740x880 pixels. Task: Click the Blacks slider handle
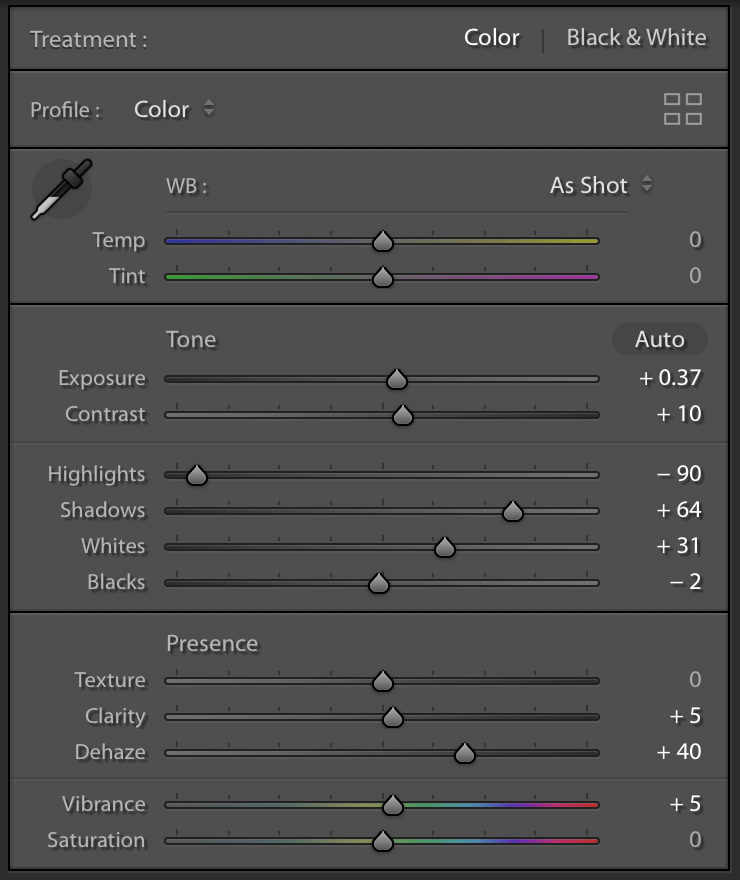pyautogui.click(x=378, y=583)
